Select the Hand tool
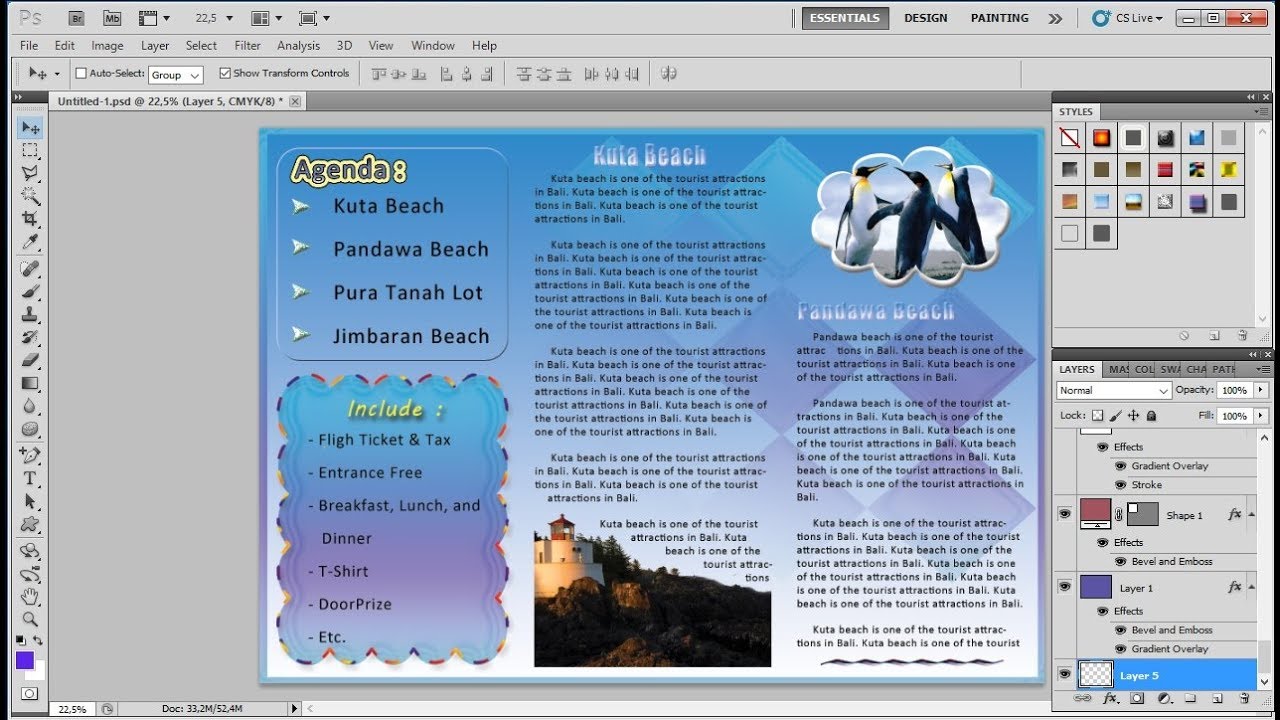 pyautogui.click(x=30, y=597)
